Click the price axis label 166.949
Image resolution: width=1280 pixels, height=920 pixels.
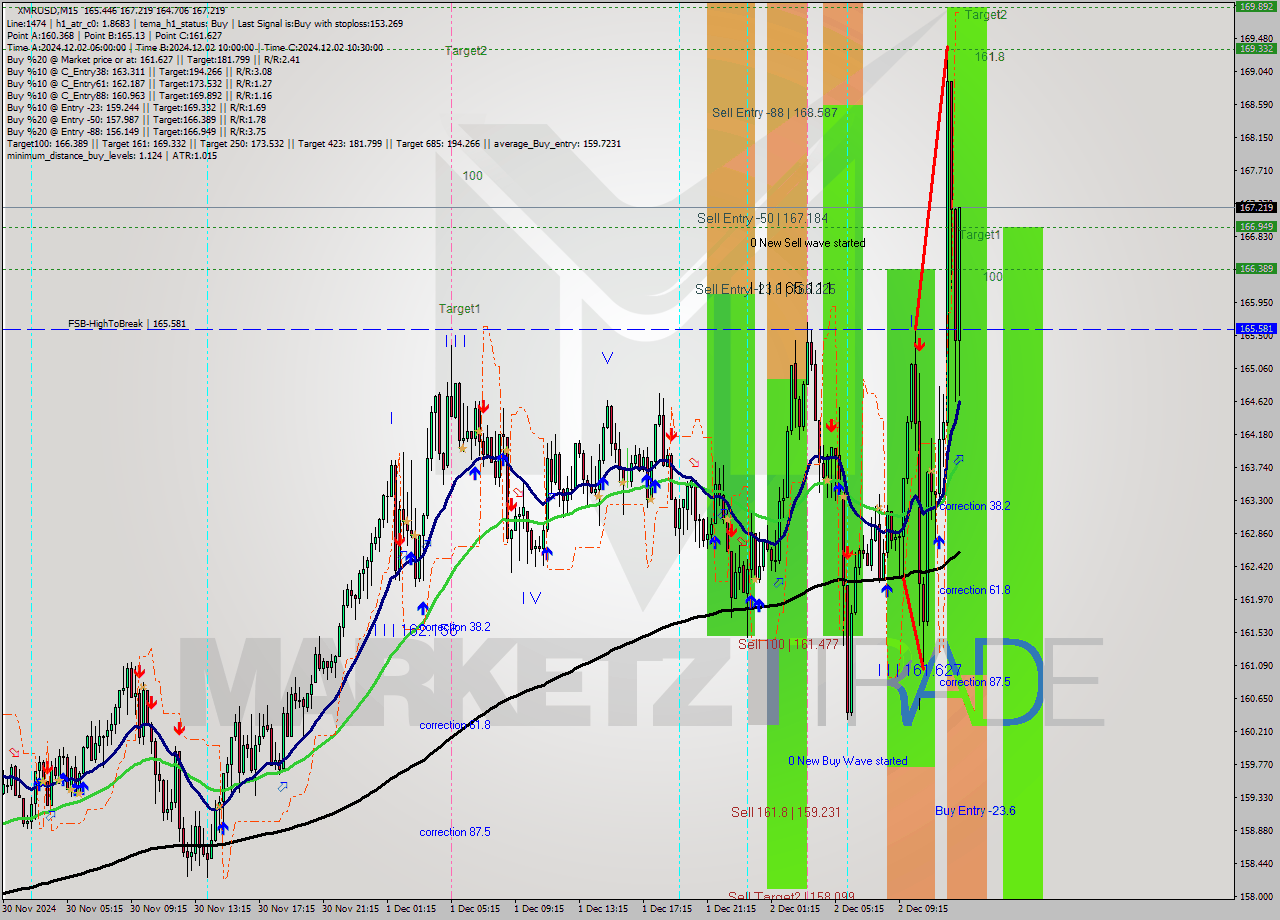[1256, 226]
